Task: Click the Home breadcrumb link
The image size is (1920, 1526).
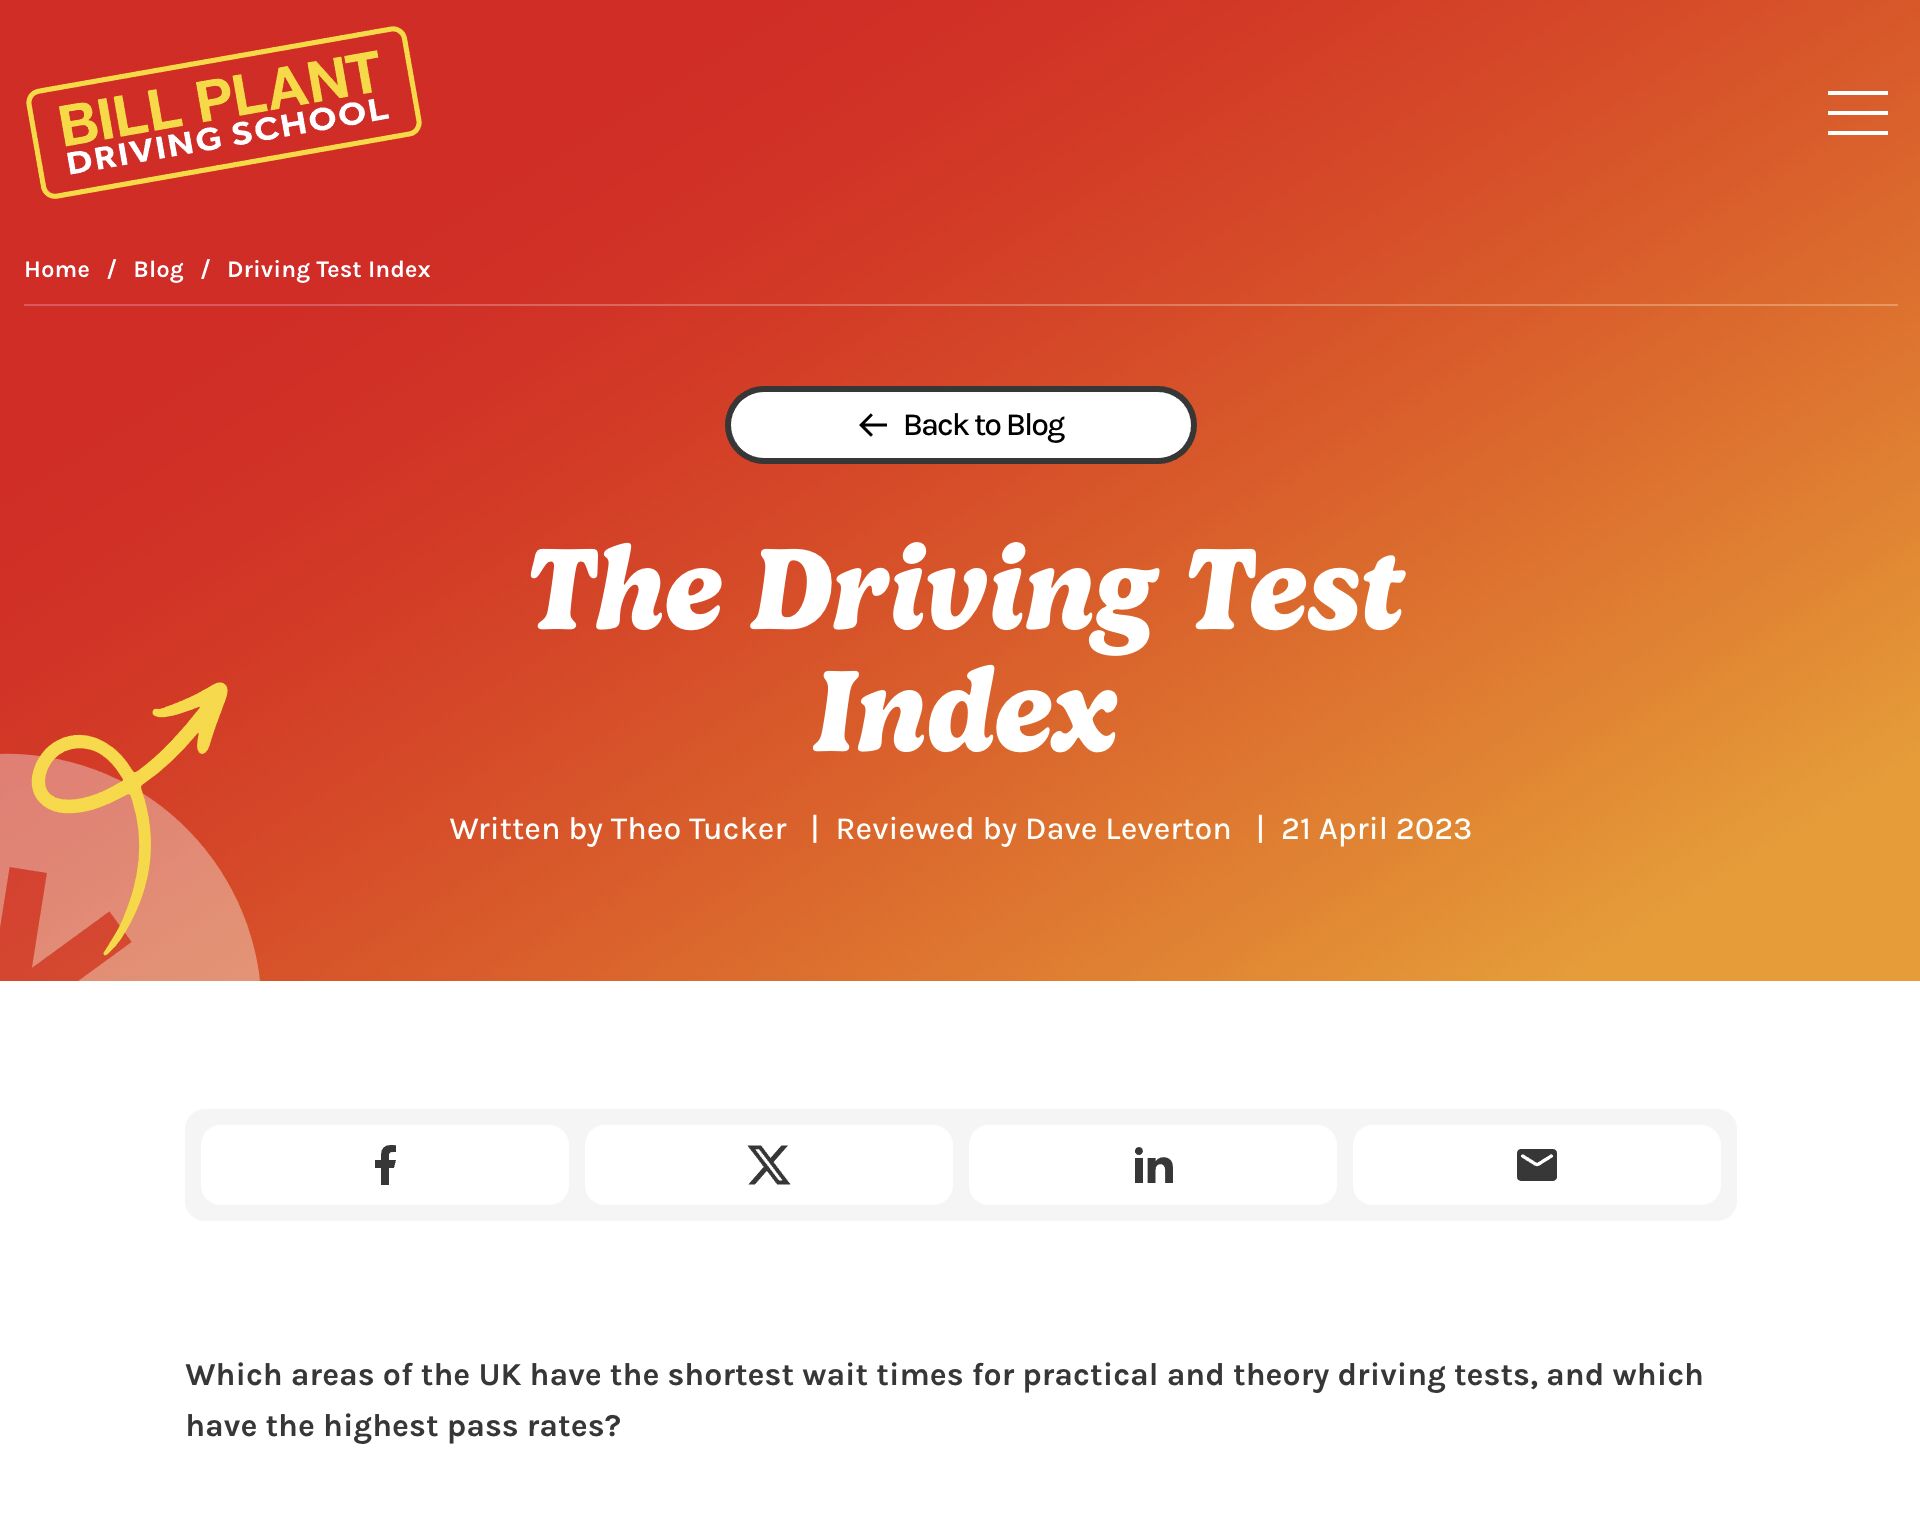Action: click(x=56, y=270)
